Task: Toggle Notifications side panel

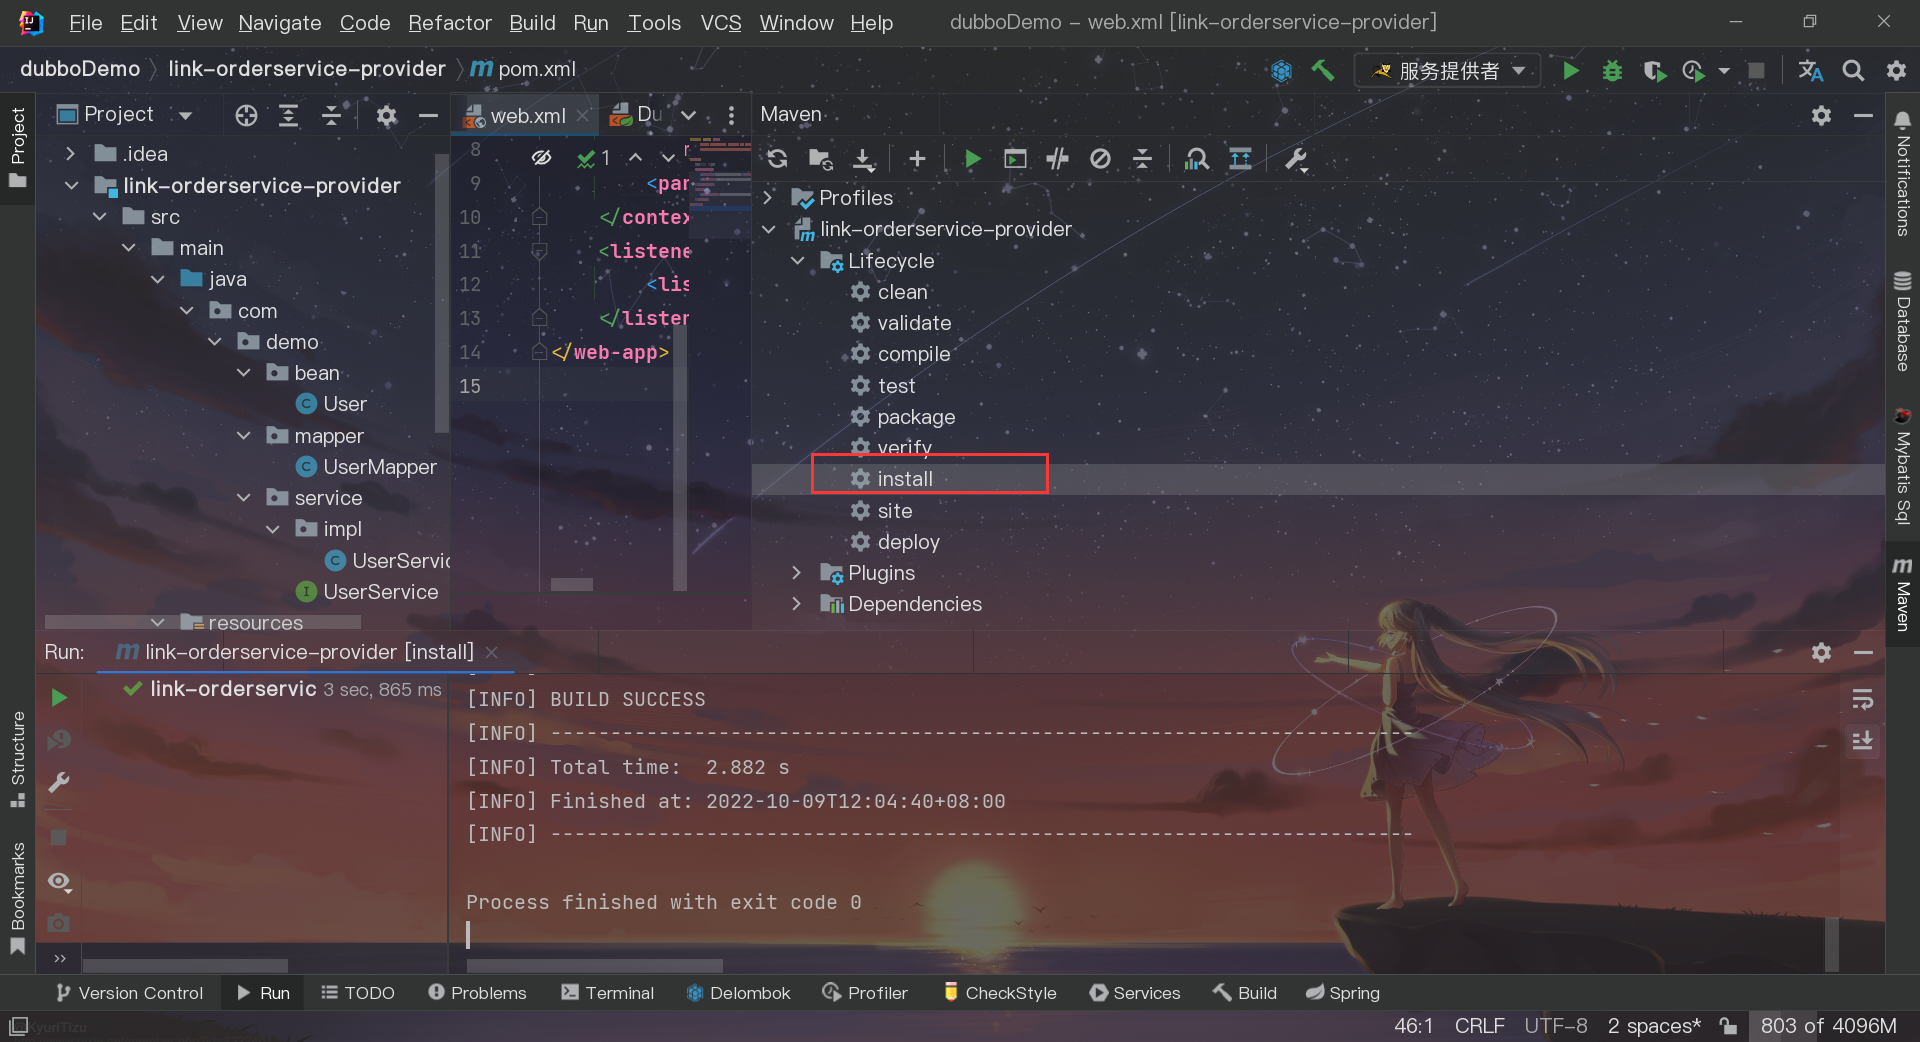Action: (1902, 174)
